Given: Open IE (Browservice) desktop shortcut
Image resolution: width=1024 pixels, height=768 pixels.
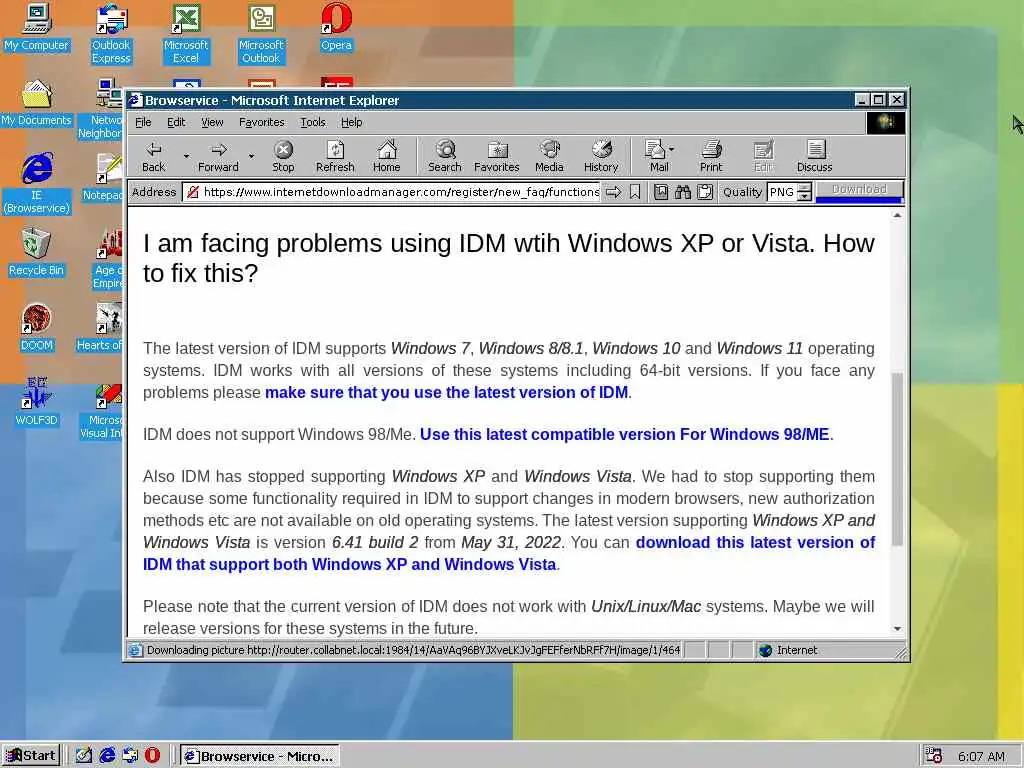Looking at the screenshot, I should coord(36,184).
